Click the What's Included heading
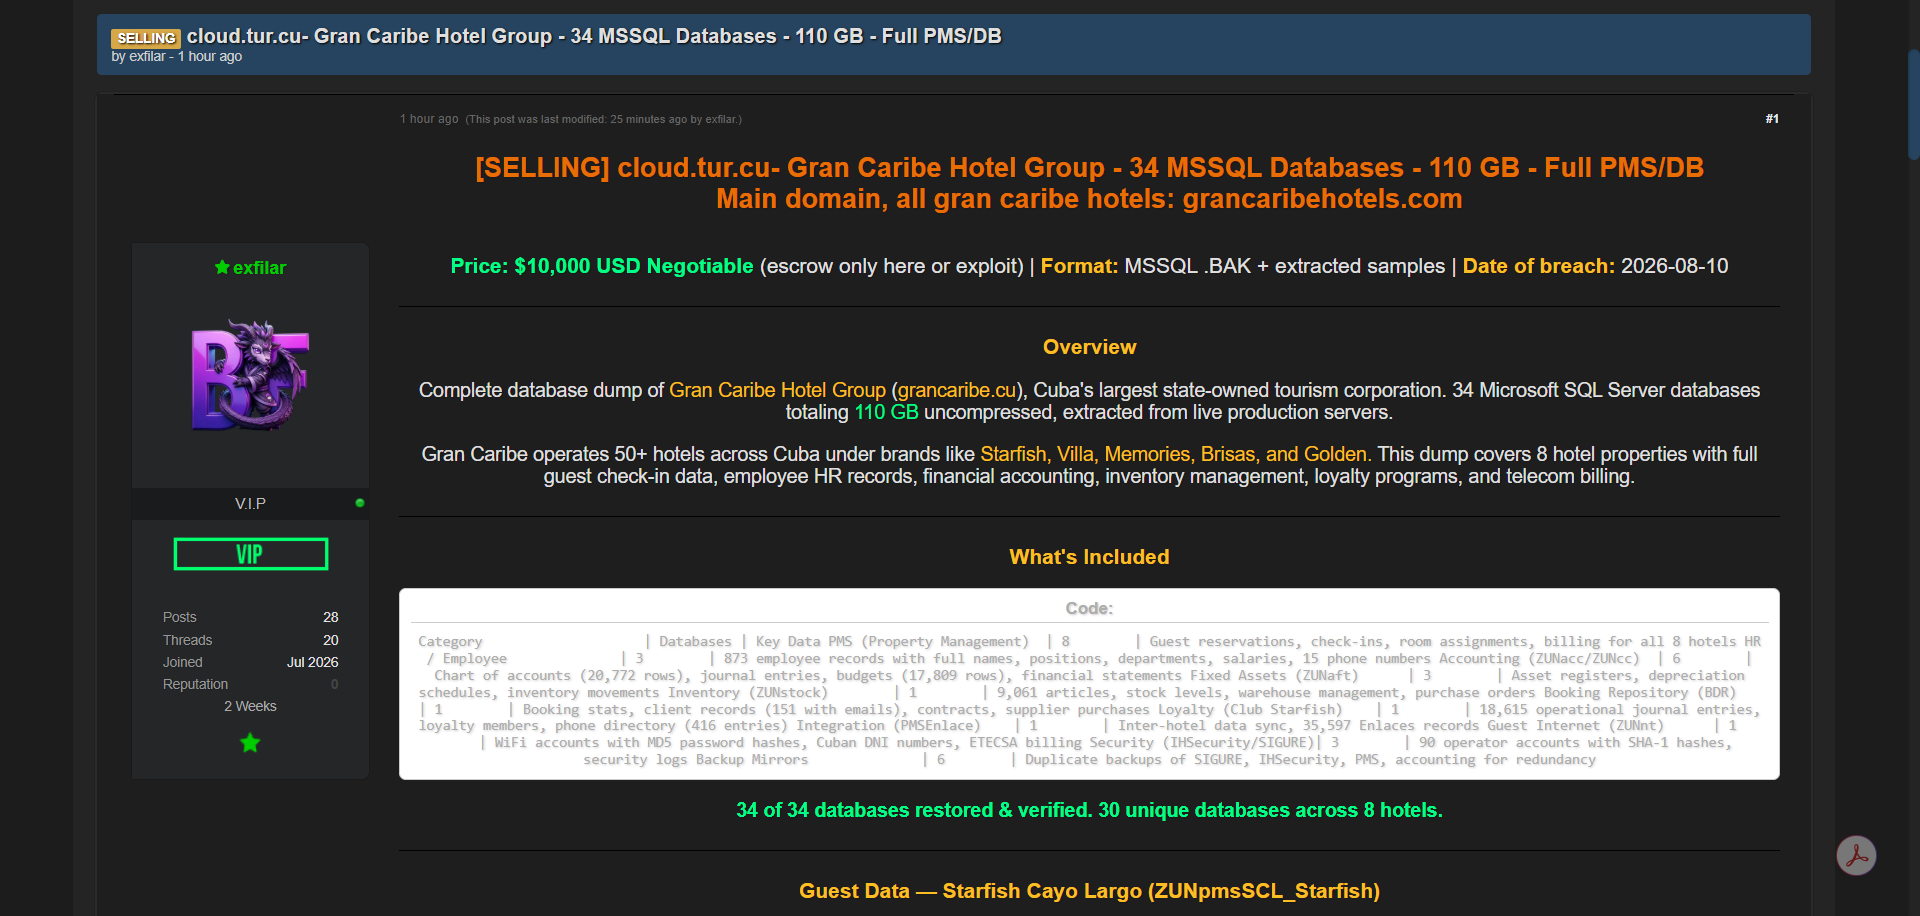 1089,557
